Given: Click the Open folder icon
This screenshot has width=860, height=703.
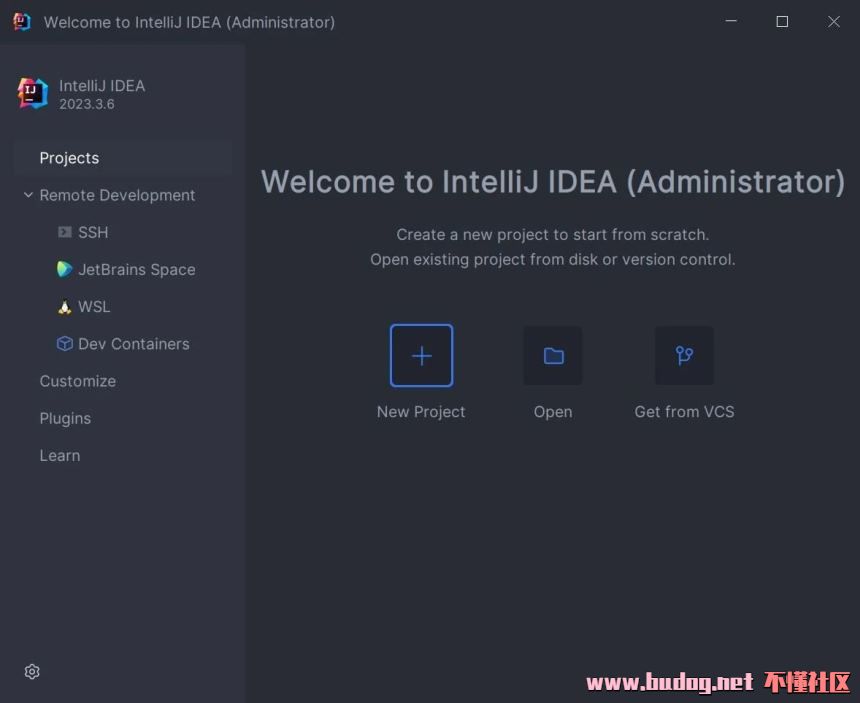Looking at the screenshot, I should coord(553,355).
